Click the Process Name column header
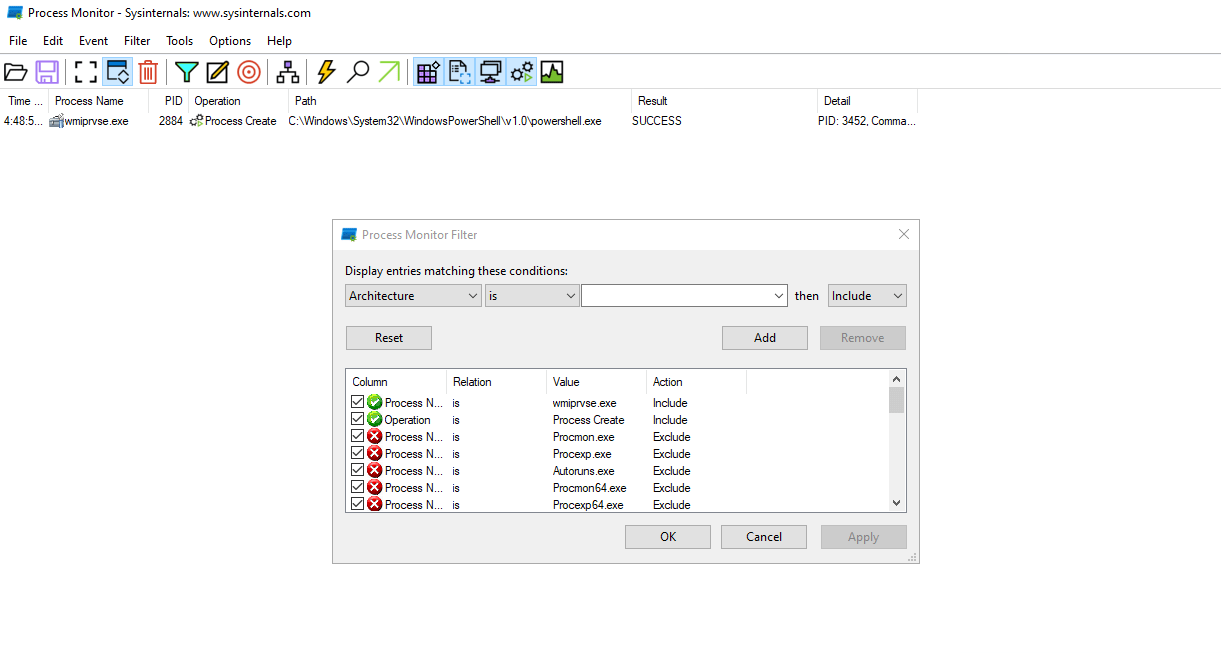Image resolution: width=1222 pixels, height=653 pixels. click(99, 101)
